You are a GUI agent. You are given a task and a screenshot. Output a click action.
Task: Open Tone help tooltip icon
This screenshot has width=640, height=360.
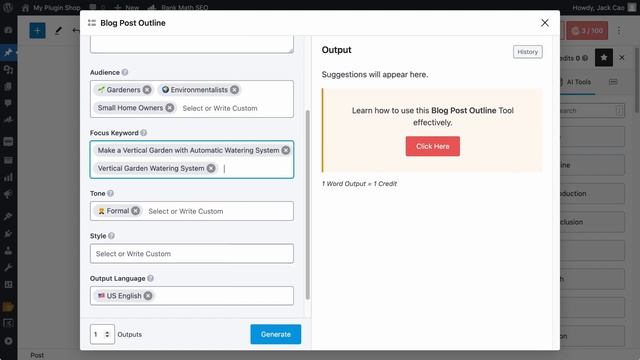[x=110, y=193]
